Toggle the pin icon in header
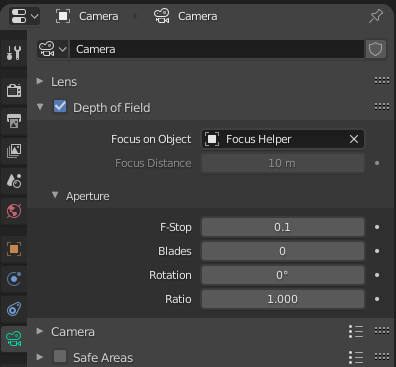The image size is (396, 367). (376, 16)
